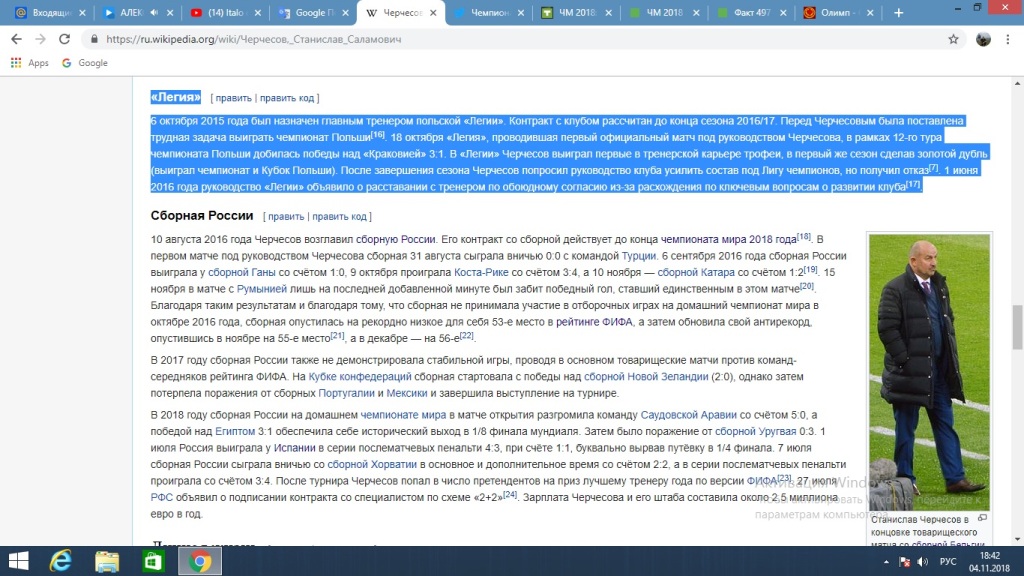Click the page's vertical scrollbar thumb

1017,327
